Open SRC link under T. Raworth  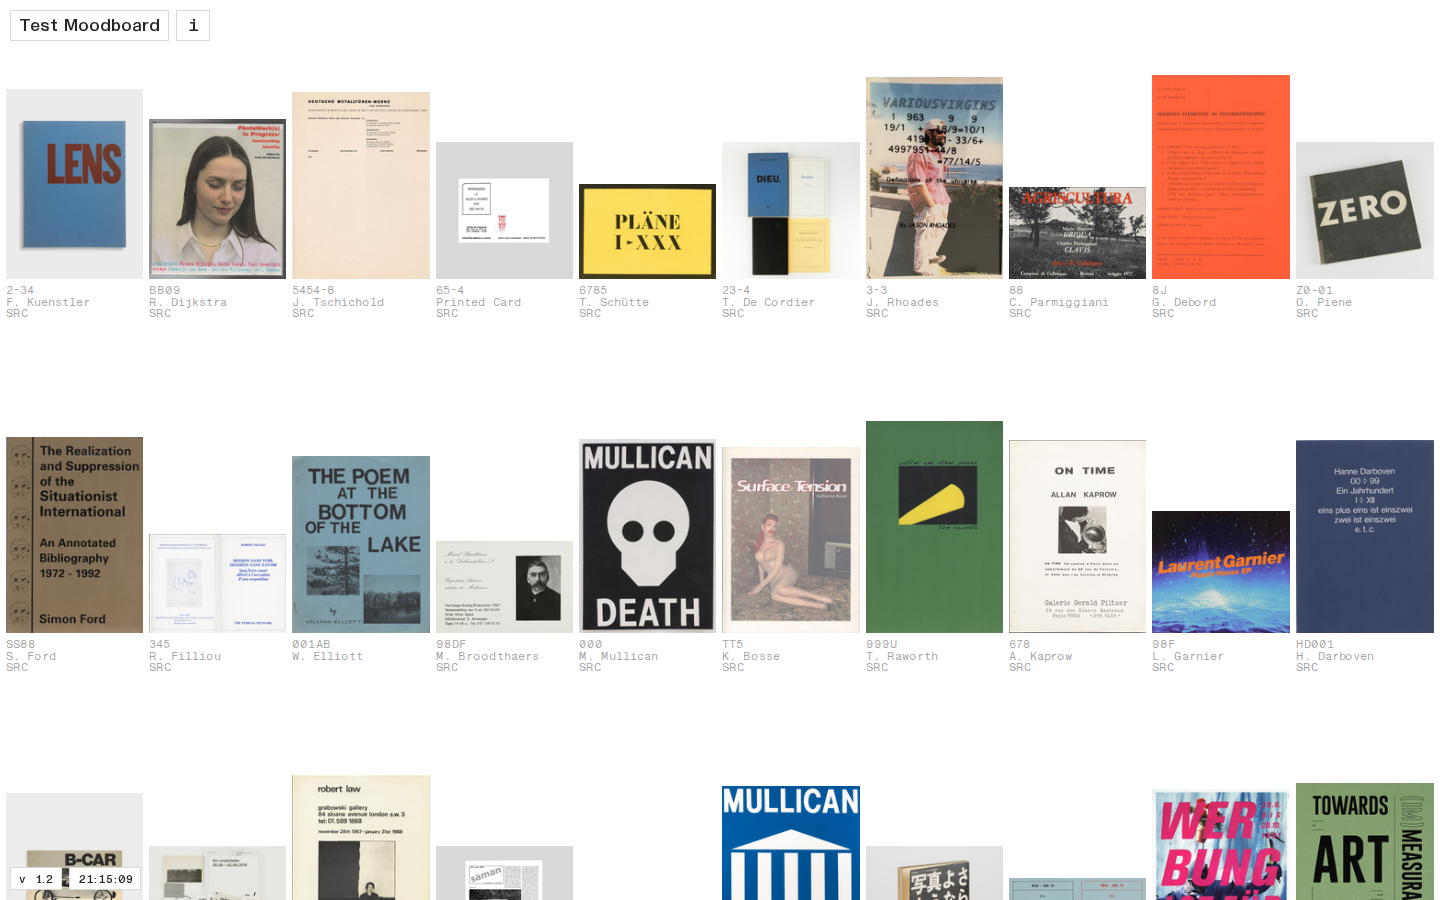[x=877, y=668]
